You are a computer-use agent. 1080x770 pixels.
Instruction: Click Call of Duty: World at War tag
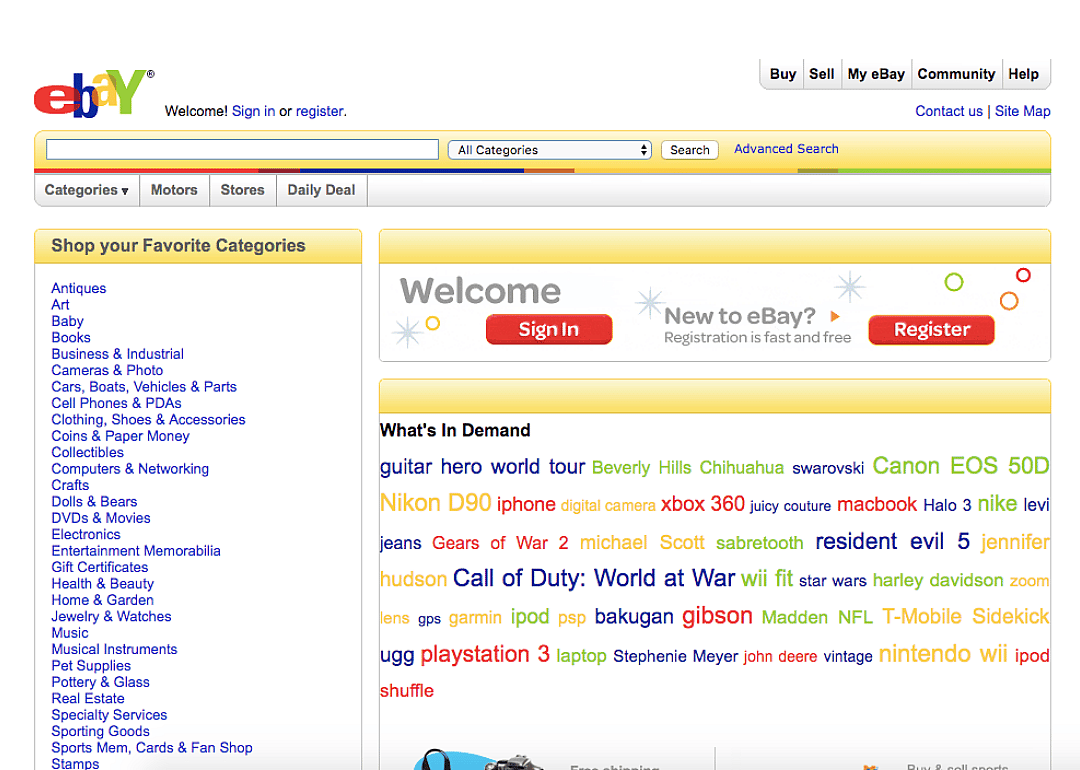(594, 579)
